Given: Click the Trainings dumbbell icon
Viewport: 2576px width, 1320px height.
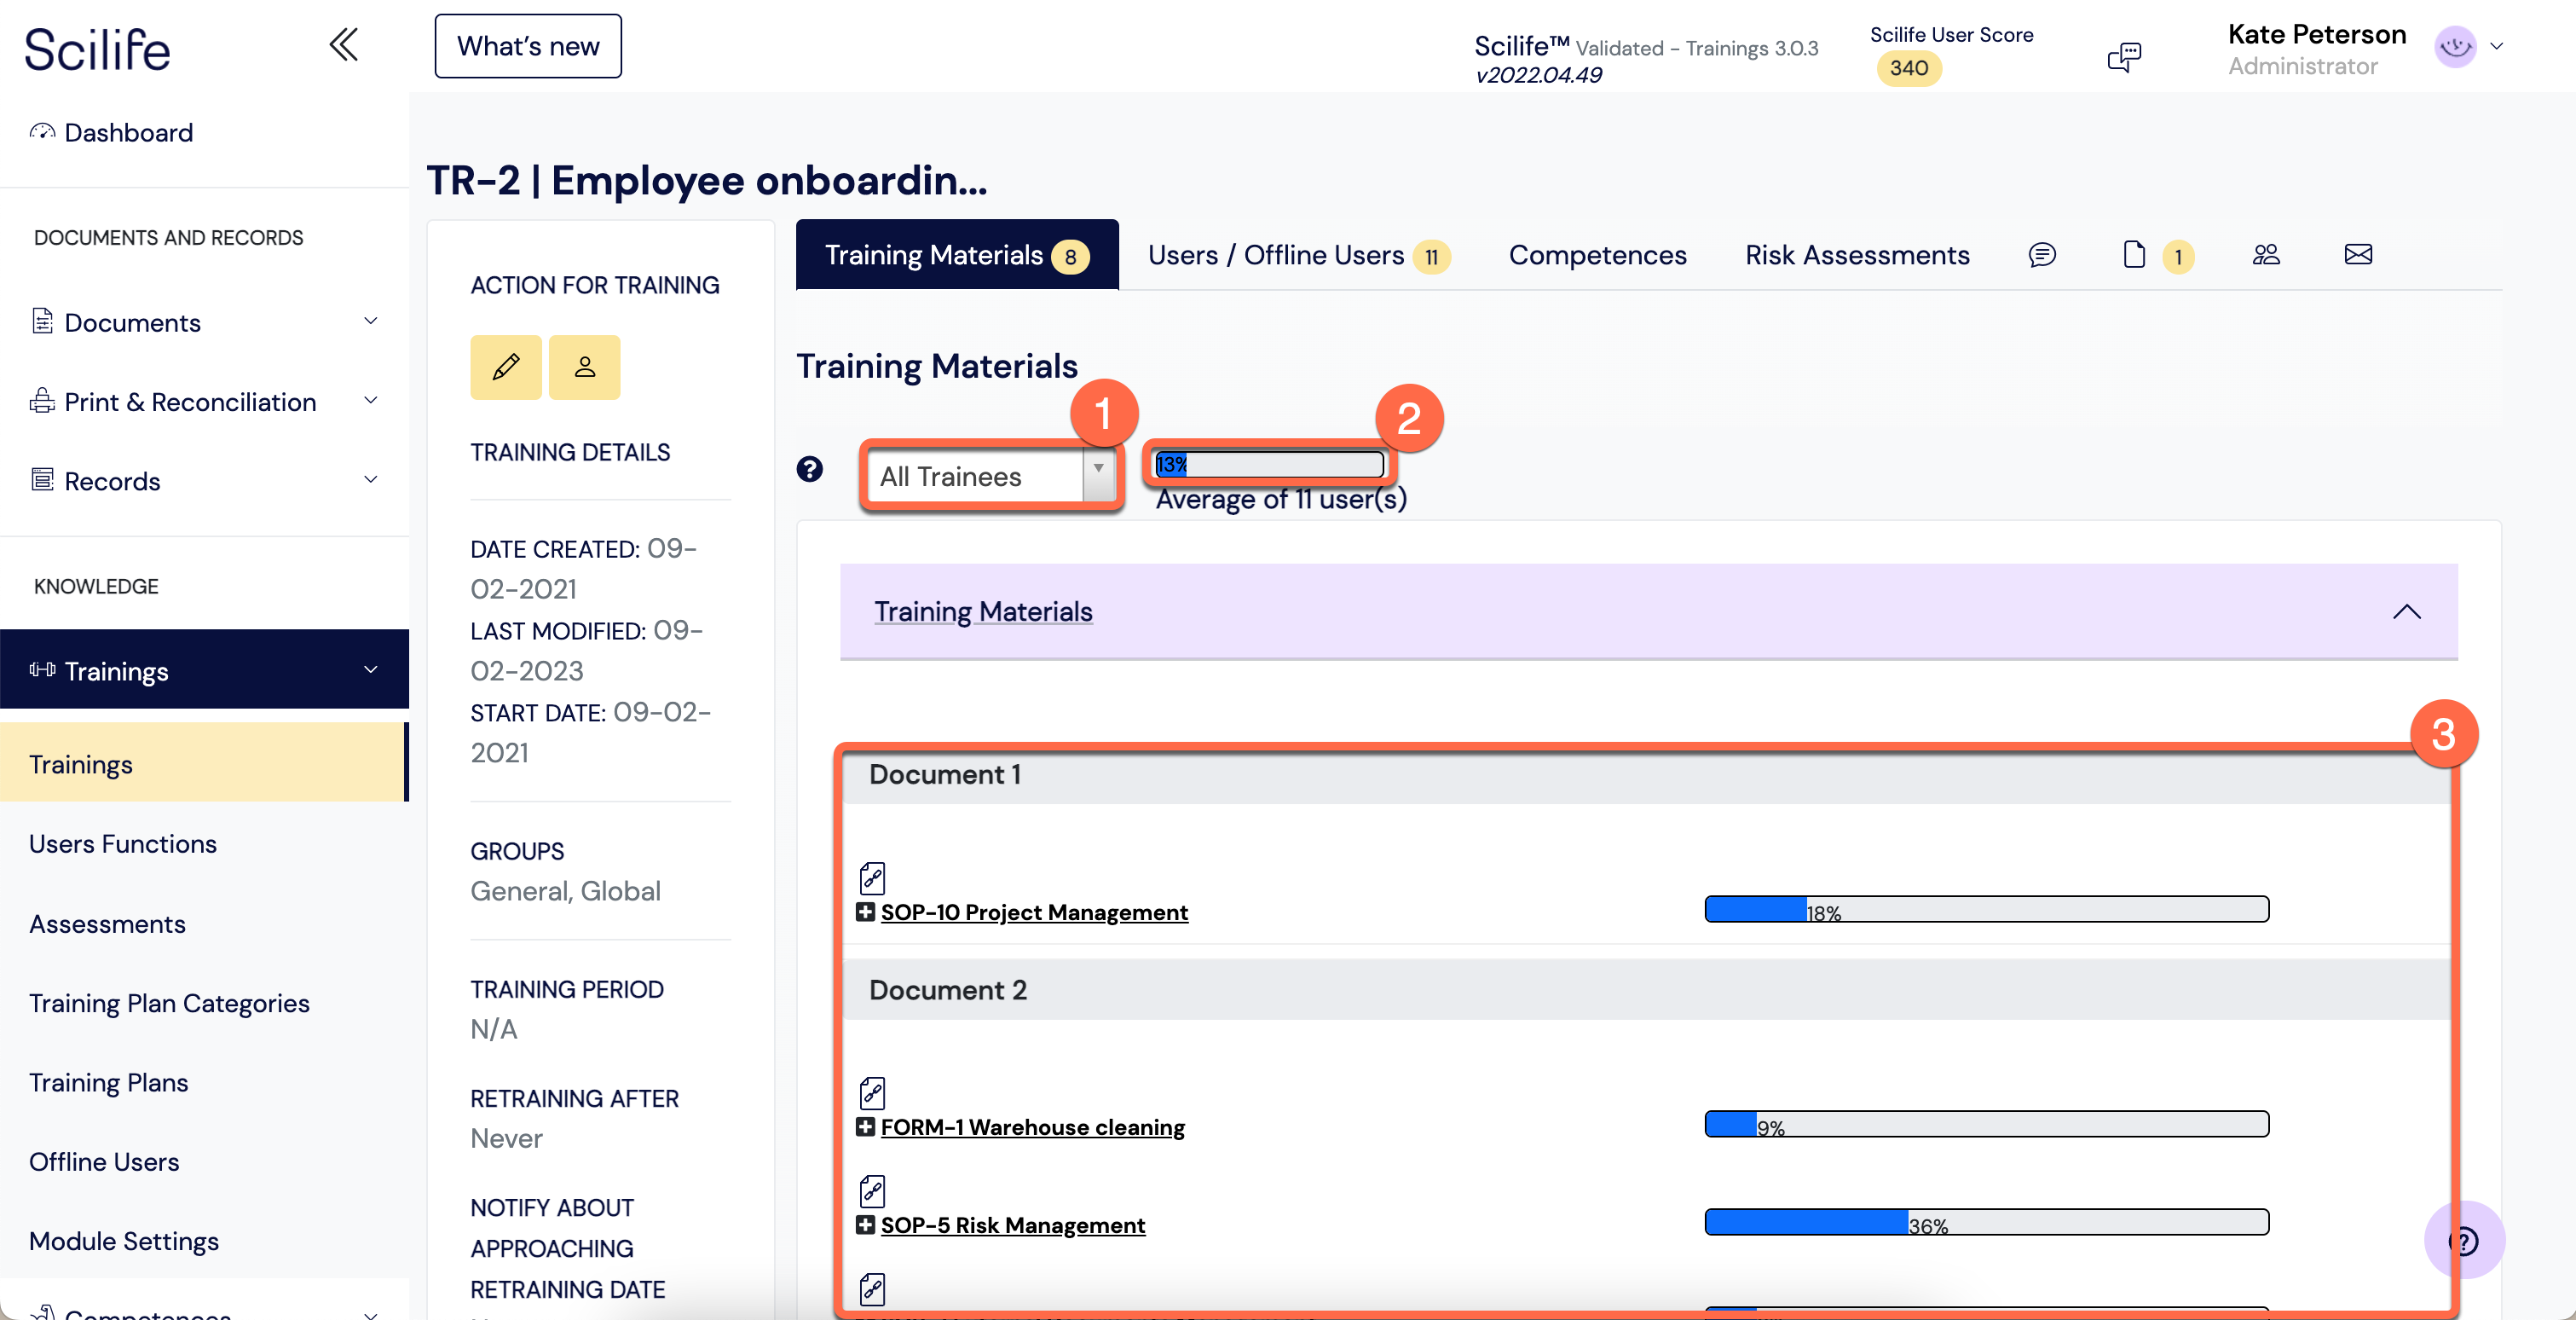Looking at the screenshot, I should tap(42, 670).
